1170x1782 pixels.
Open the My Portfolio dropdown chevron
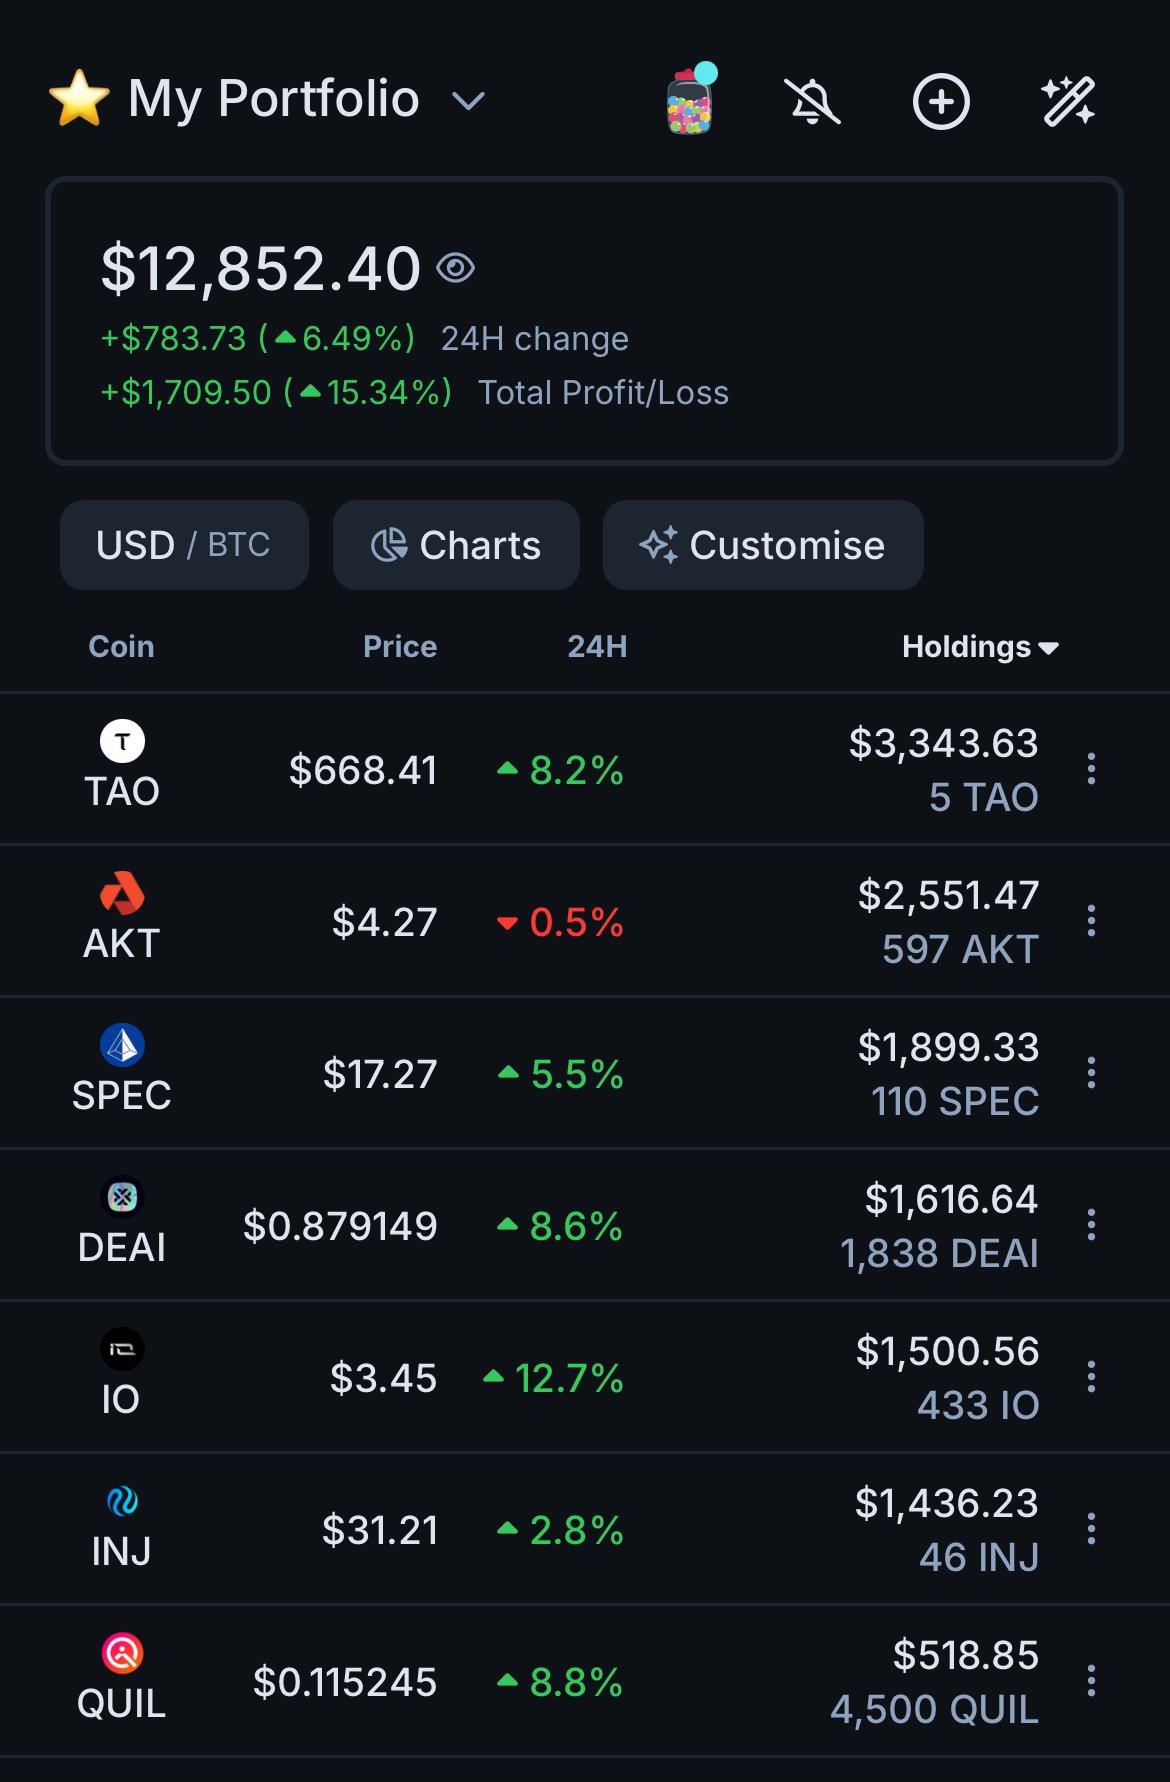(x=468, y=101)
